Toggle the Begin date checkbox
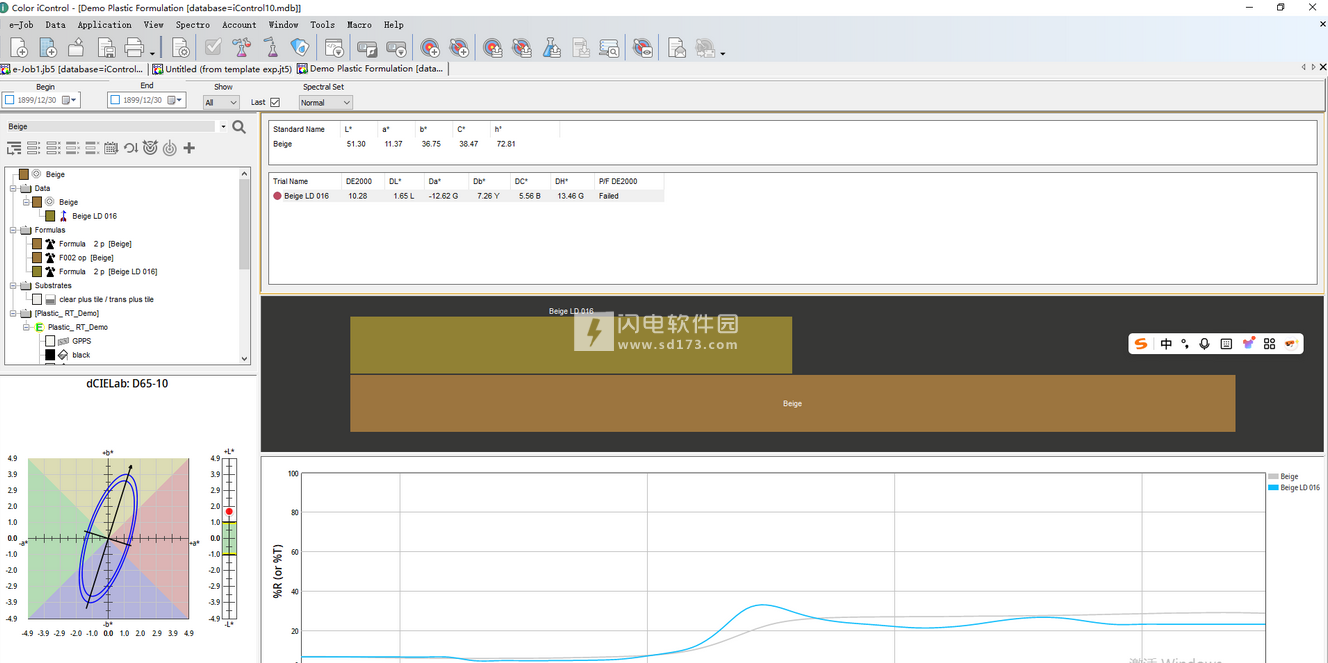1328x663 pixels. 9,100
